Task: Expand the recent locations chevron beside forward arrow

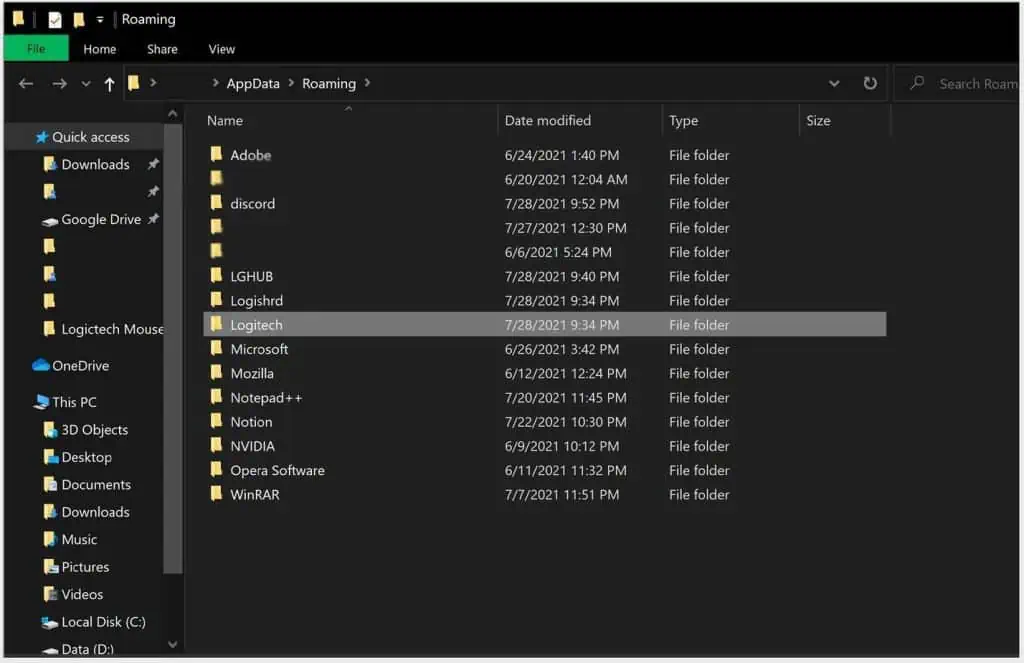Action: pyautogui.click(x=84, y=83)
